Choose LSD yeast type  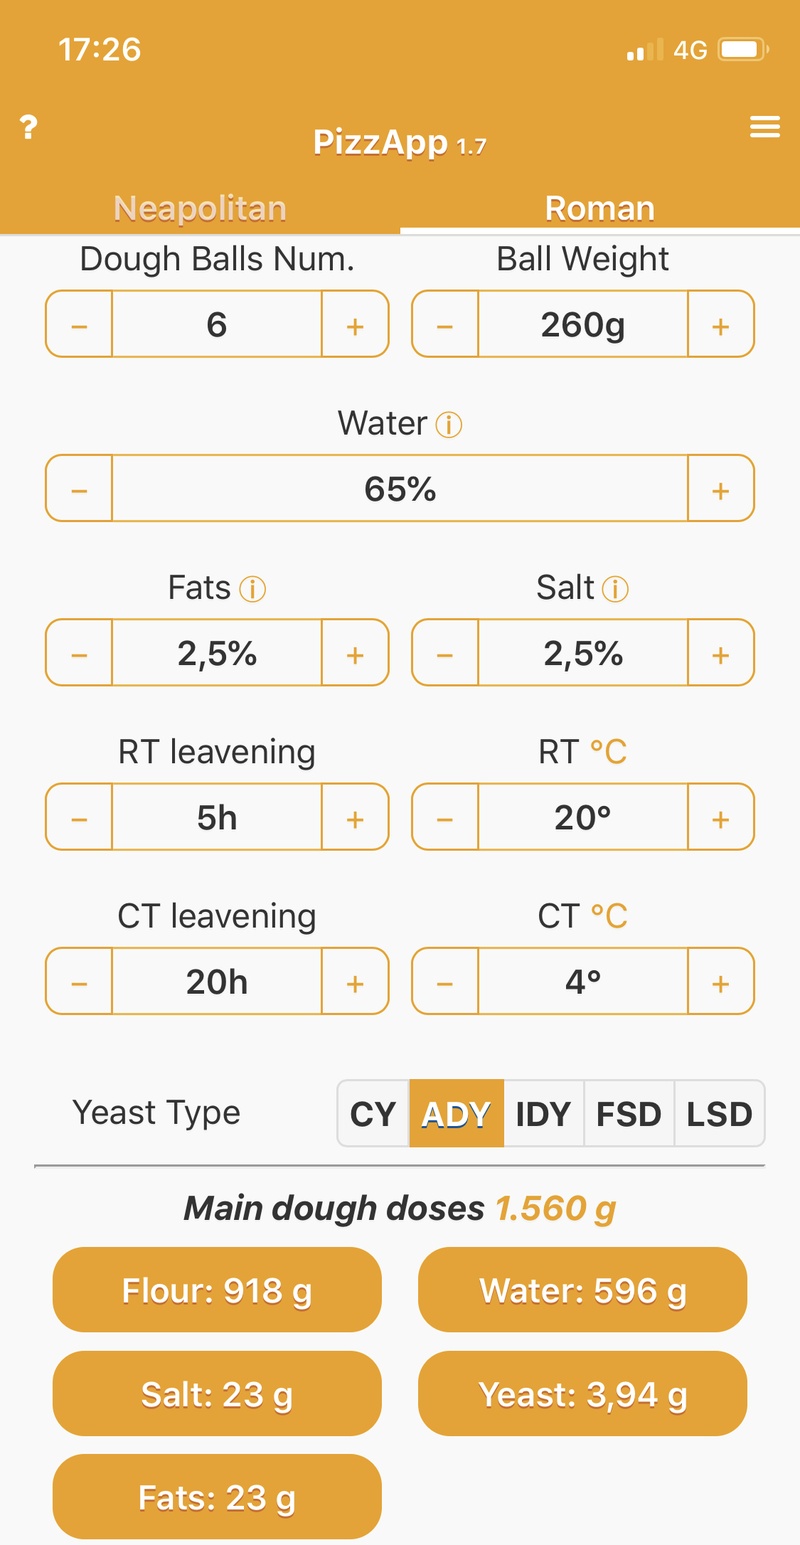click(719, 1114)
